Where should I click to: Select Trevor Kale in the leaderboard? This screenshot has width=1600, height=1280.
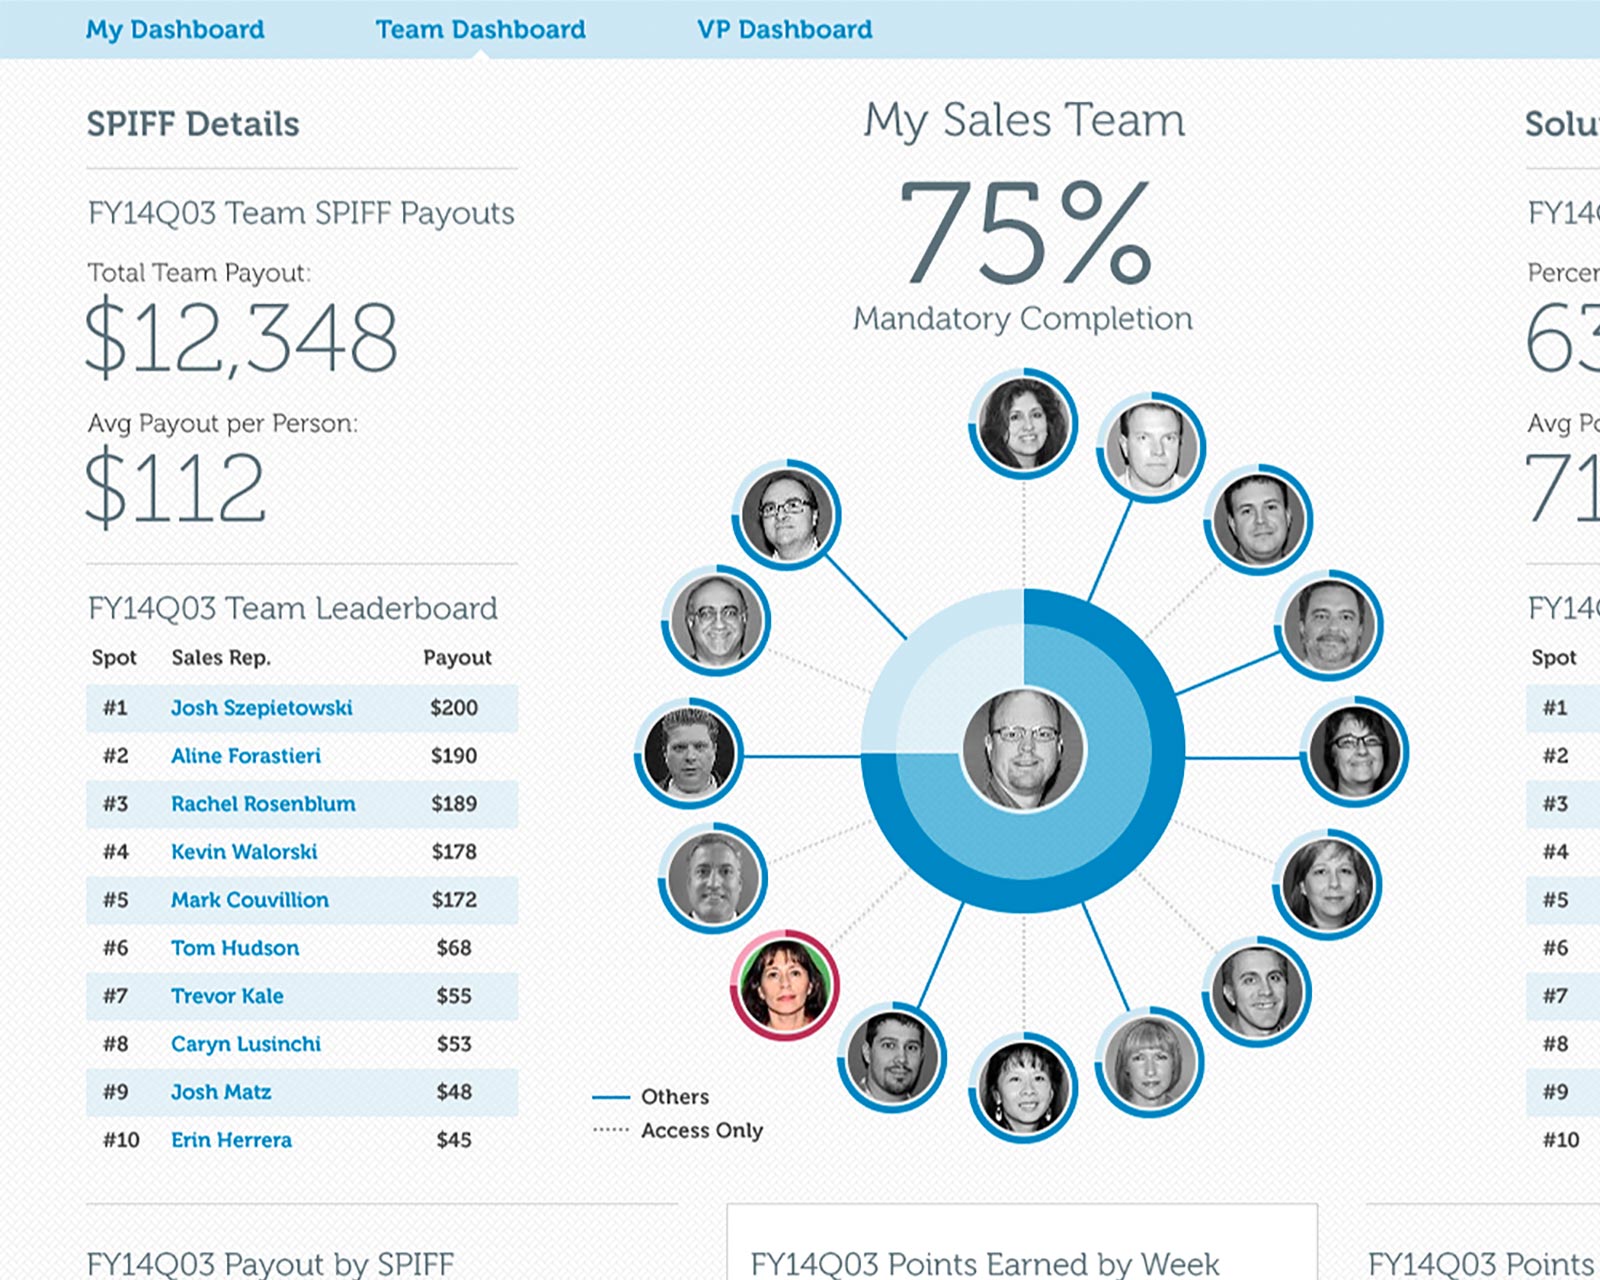point(227,996)
